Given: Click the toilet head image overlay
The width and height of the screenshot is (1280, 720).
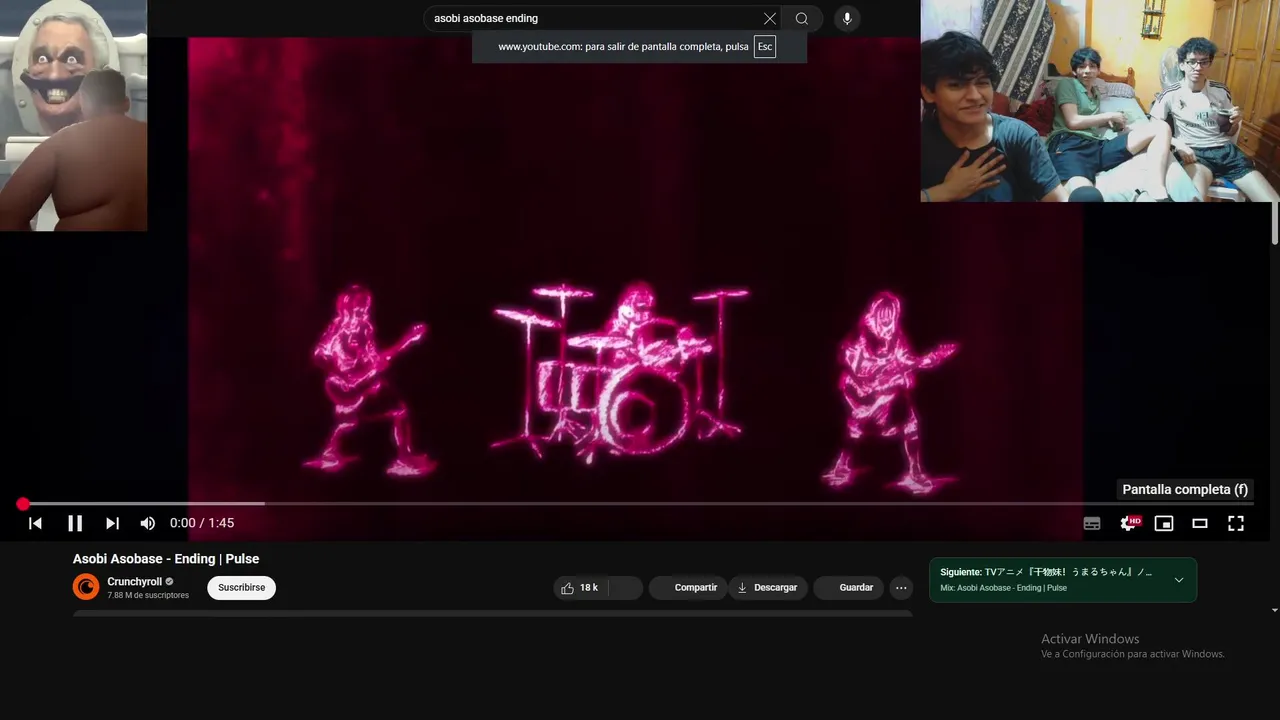Looking at the screenshot, I should [73, 115].
